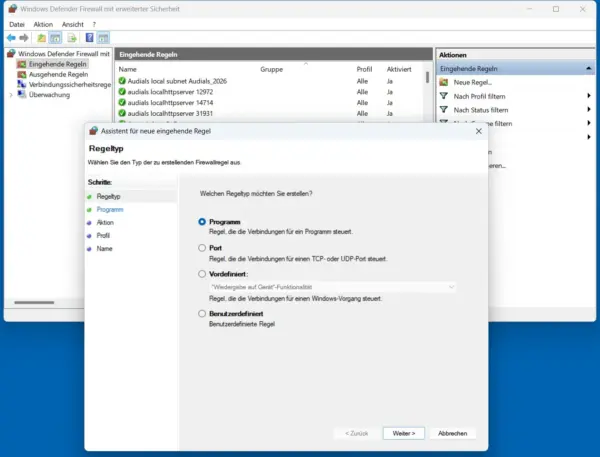Open the Datei menu
Screen dimensions: 600x457
tap(17, 24)
